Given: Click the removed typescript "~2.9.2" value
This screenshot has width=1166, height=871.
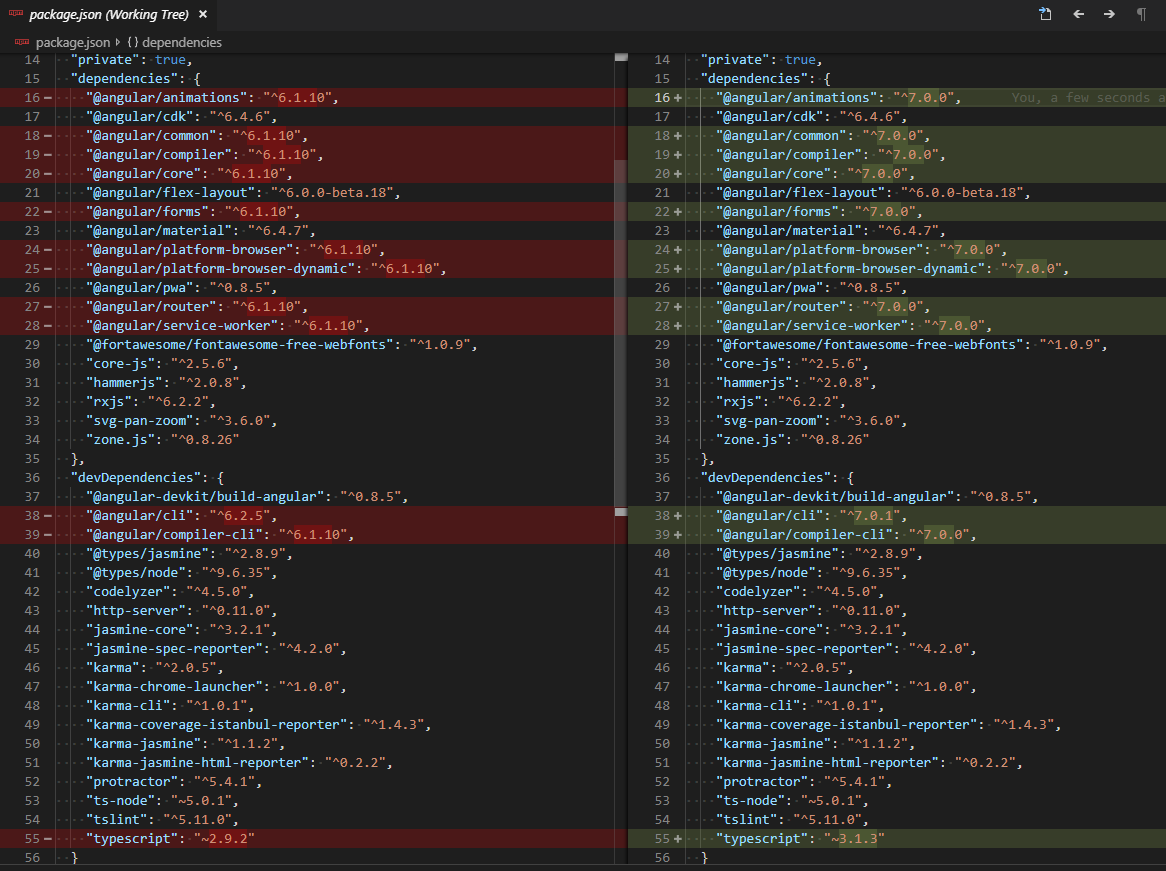Looking at the screenshot, I should coord(224,838).
